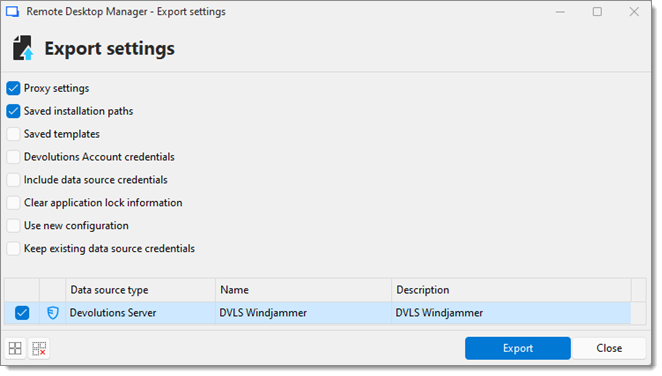
Task: Select the DVLS Windjammer description cell
Action: (x=511, y=313)
